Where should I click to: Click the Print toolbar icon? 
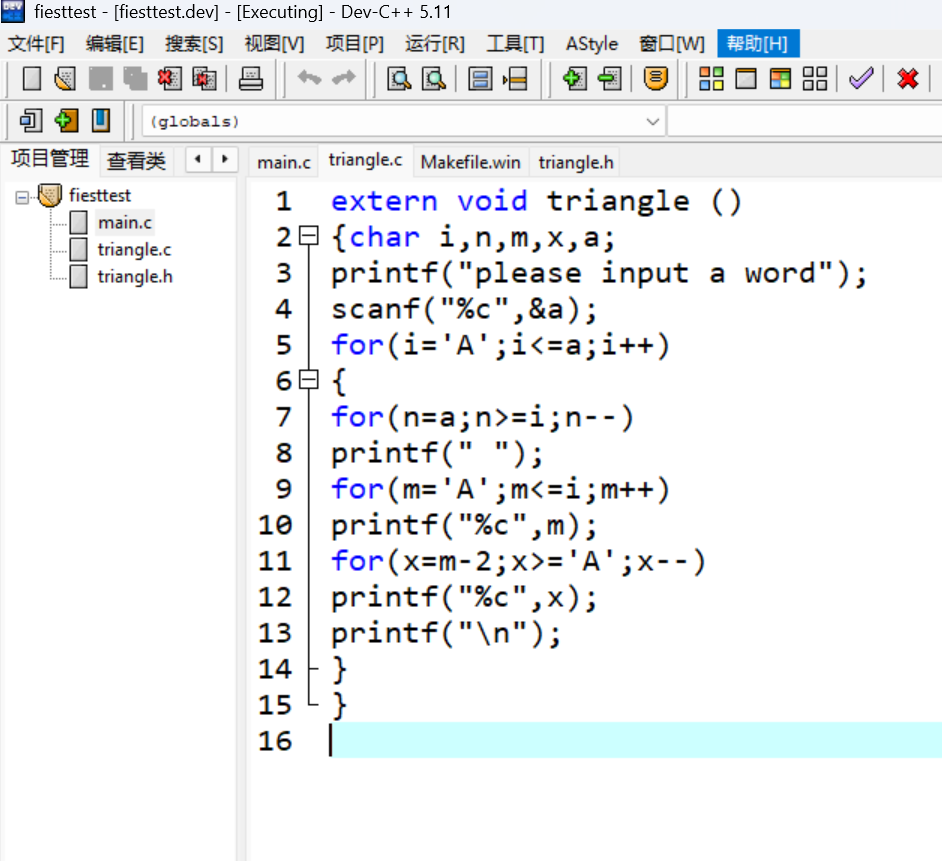251,79
